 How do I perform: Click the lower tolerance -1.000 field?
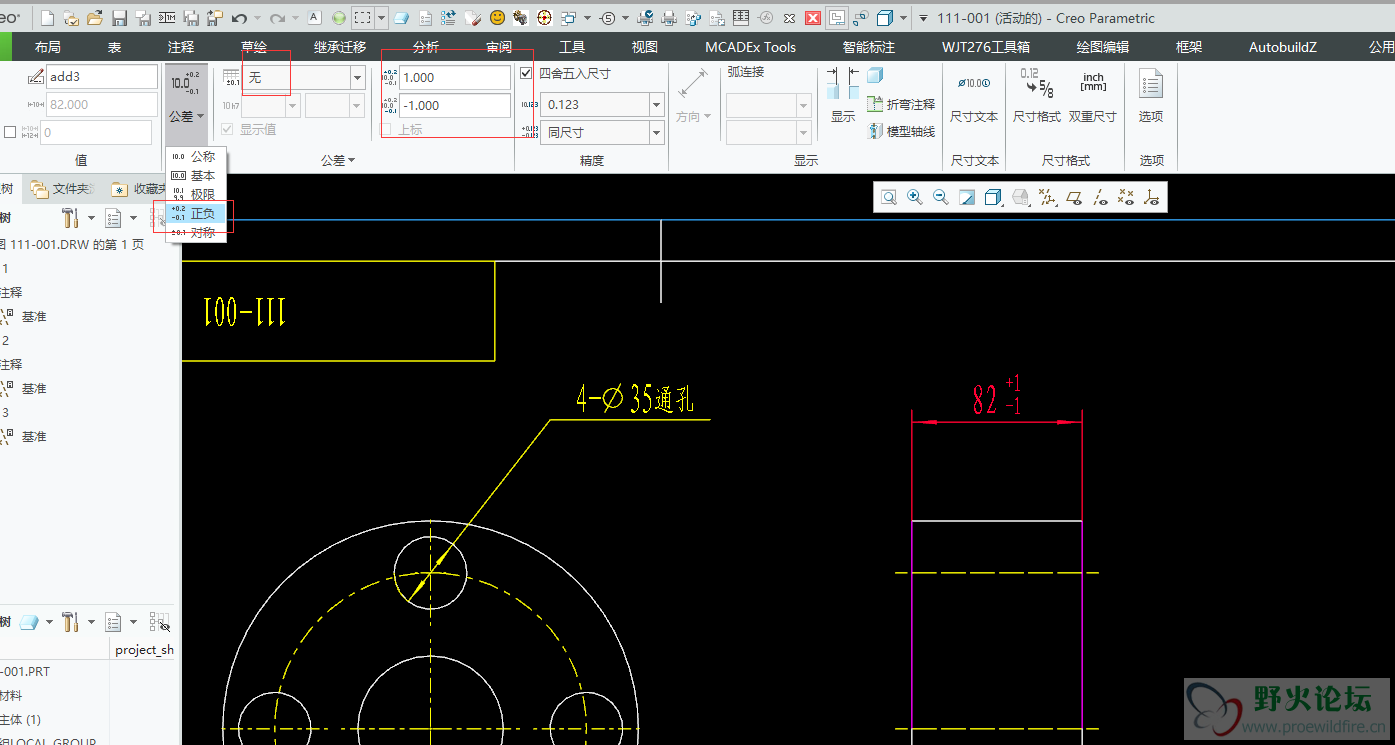click(x=454, y=105)
